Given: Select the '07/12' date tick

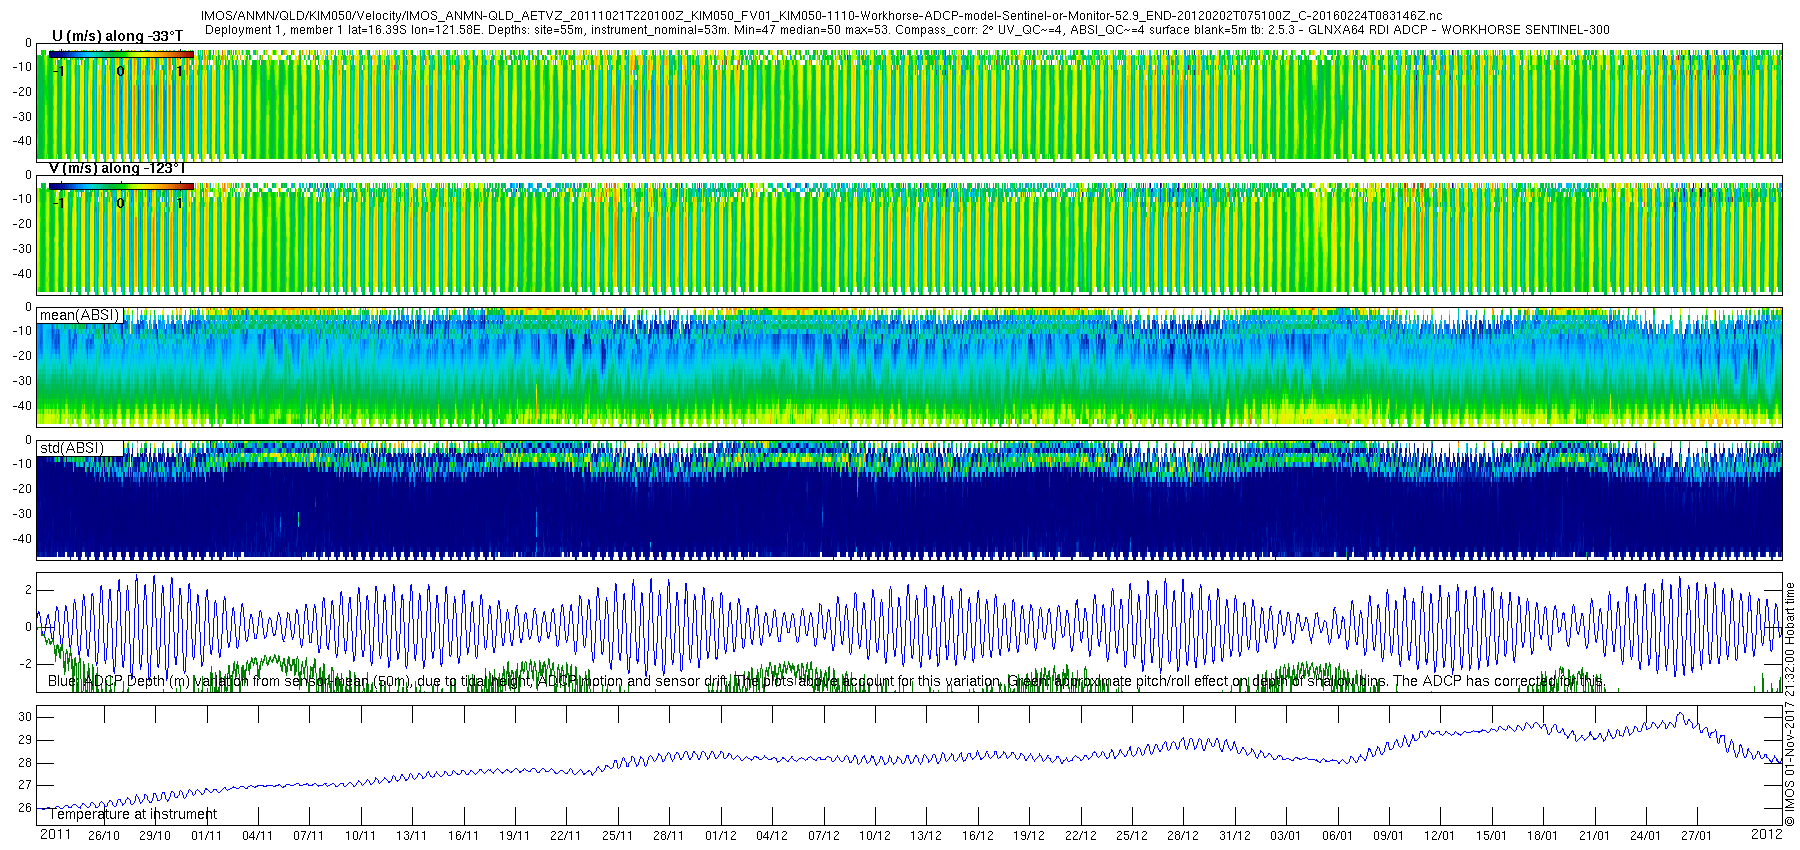Looking at the screenshot, I should (x=824, y=836).
